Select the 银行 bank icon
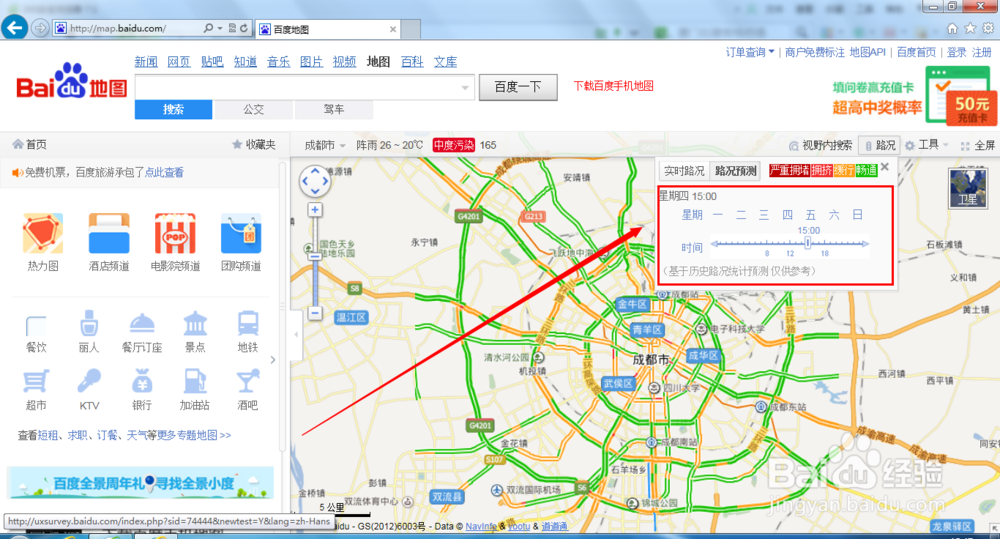Screen dimensions: 1000x539 coord(142,381)
